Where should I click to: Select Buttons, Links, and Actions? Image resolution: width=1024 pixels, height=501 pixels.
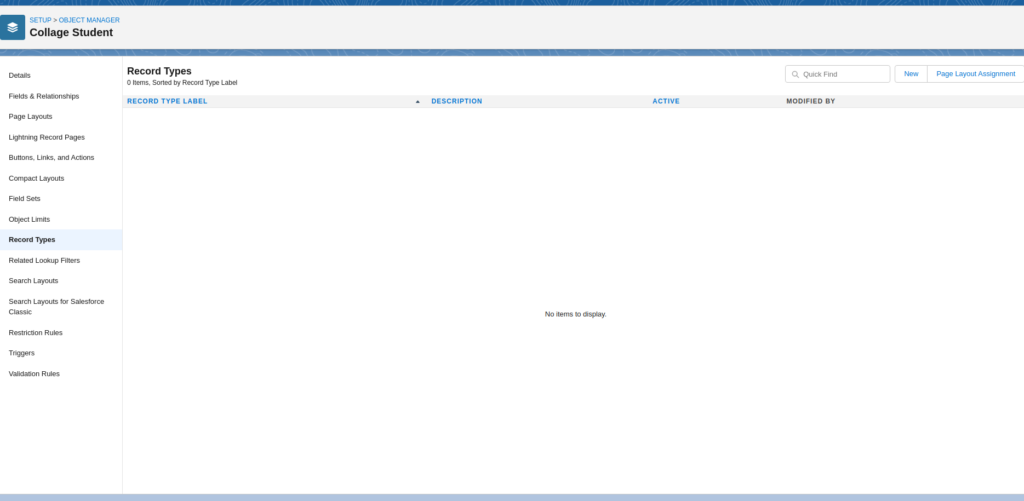tap(50, 157)
